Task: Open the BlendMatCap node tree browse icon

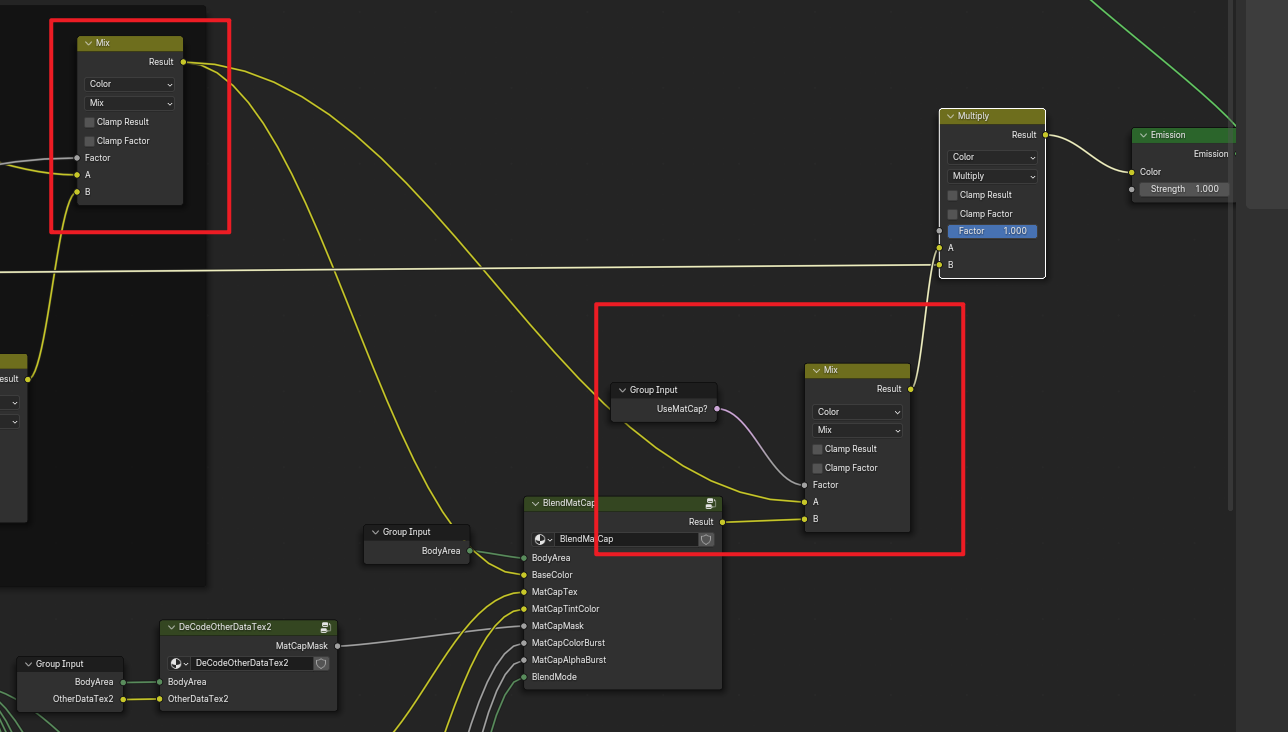Action: 544,539
